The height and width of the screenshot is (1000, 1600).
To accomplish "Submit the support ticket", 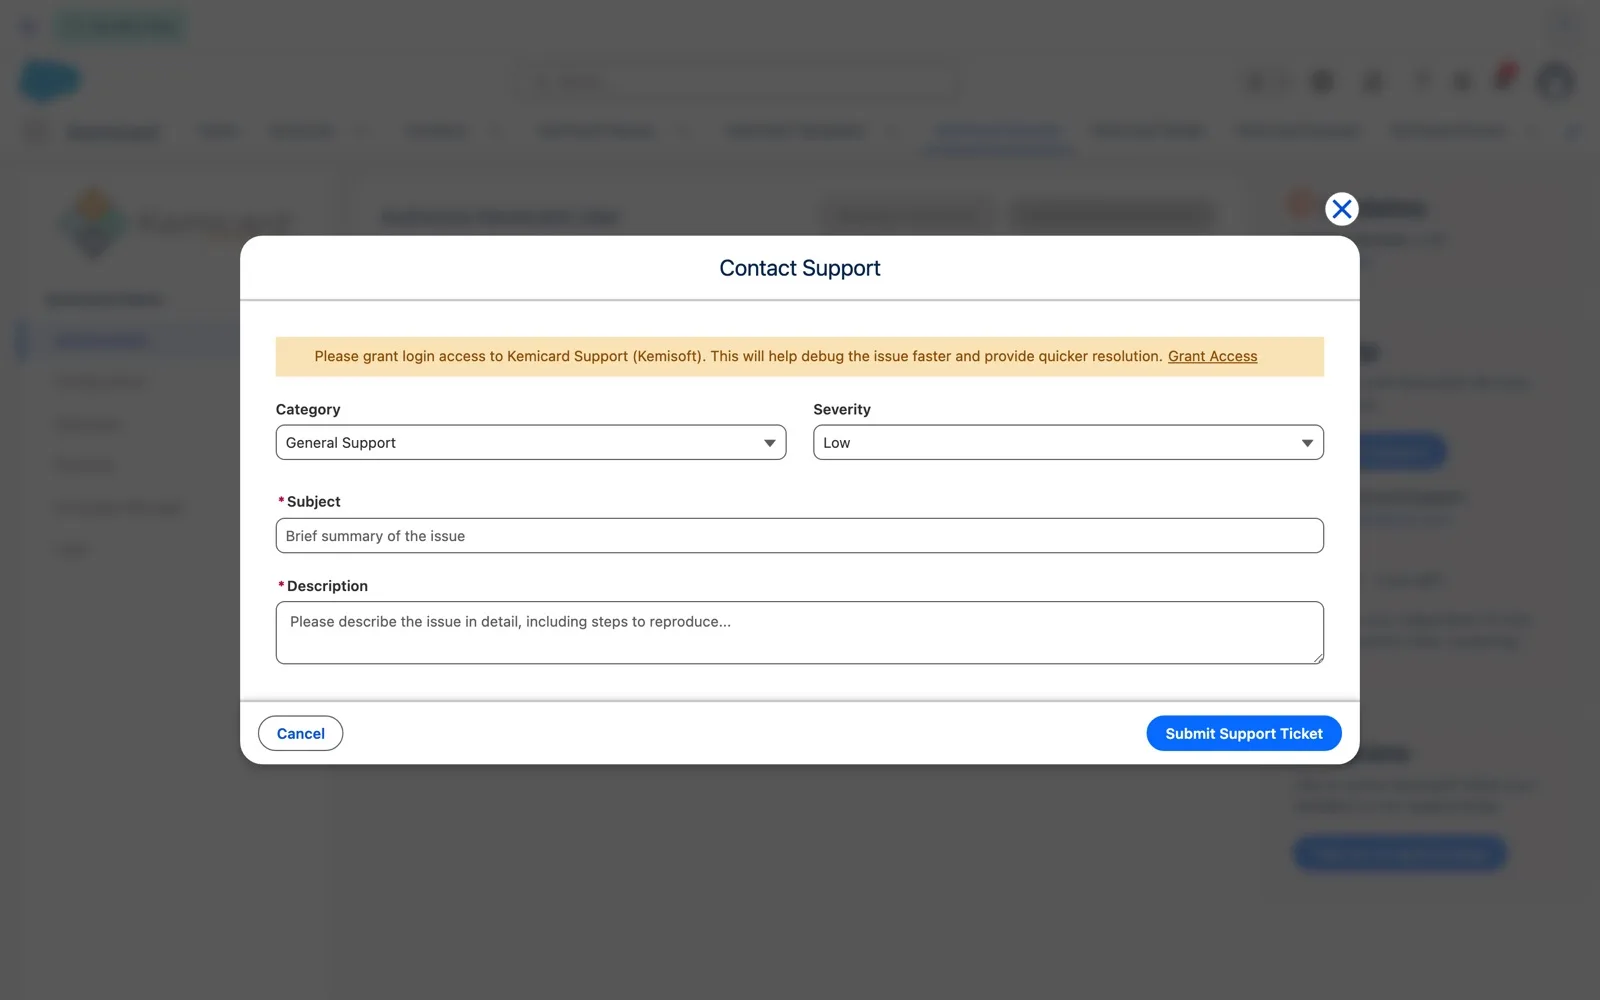I will coord(1244,733).
